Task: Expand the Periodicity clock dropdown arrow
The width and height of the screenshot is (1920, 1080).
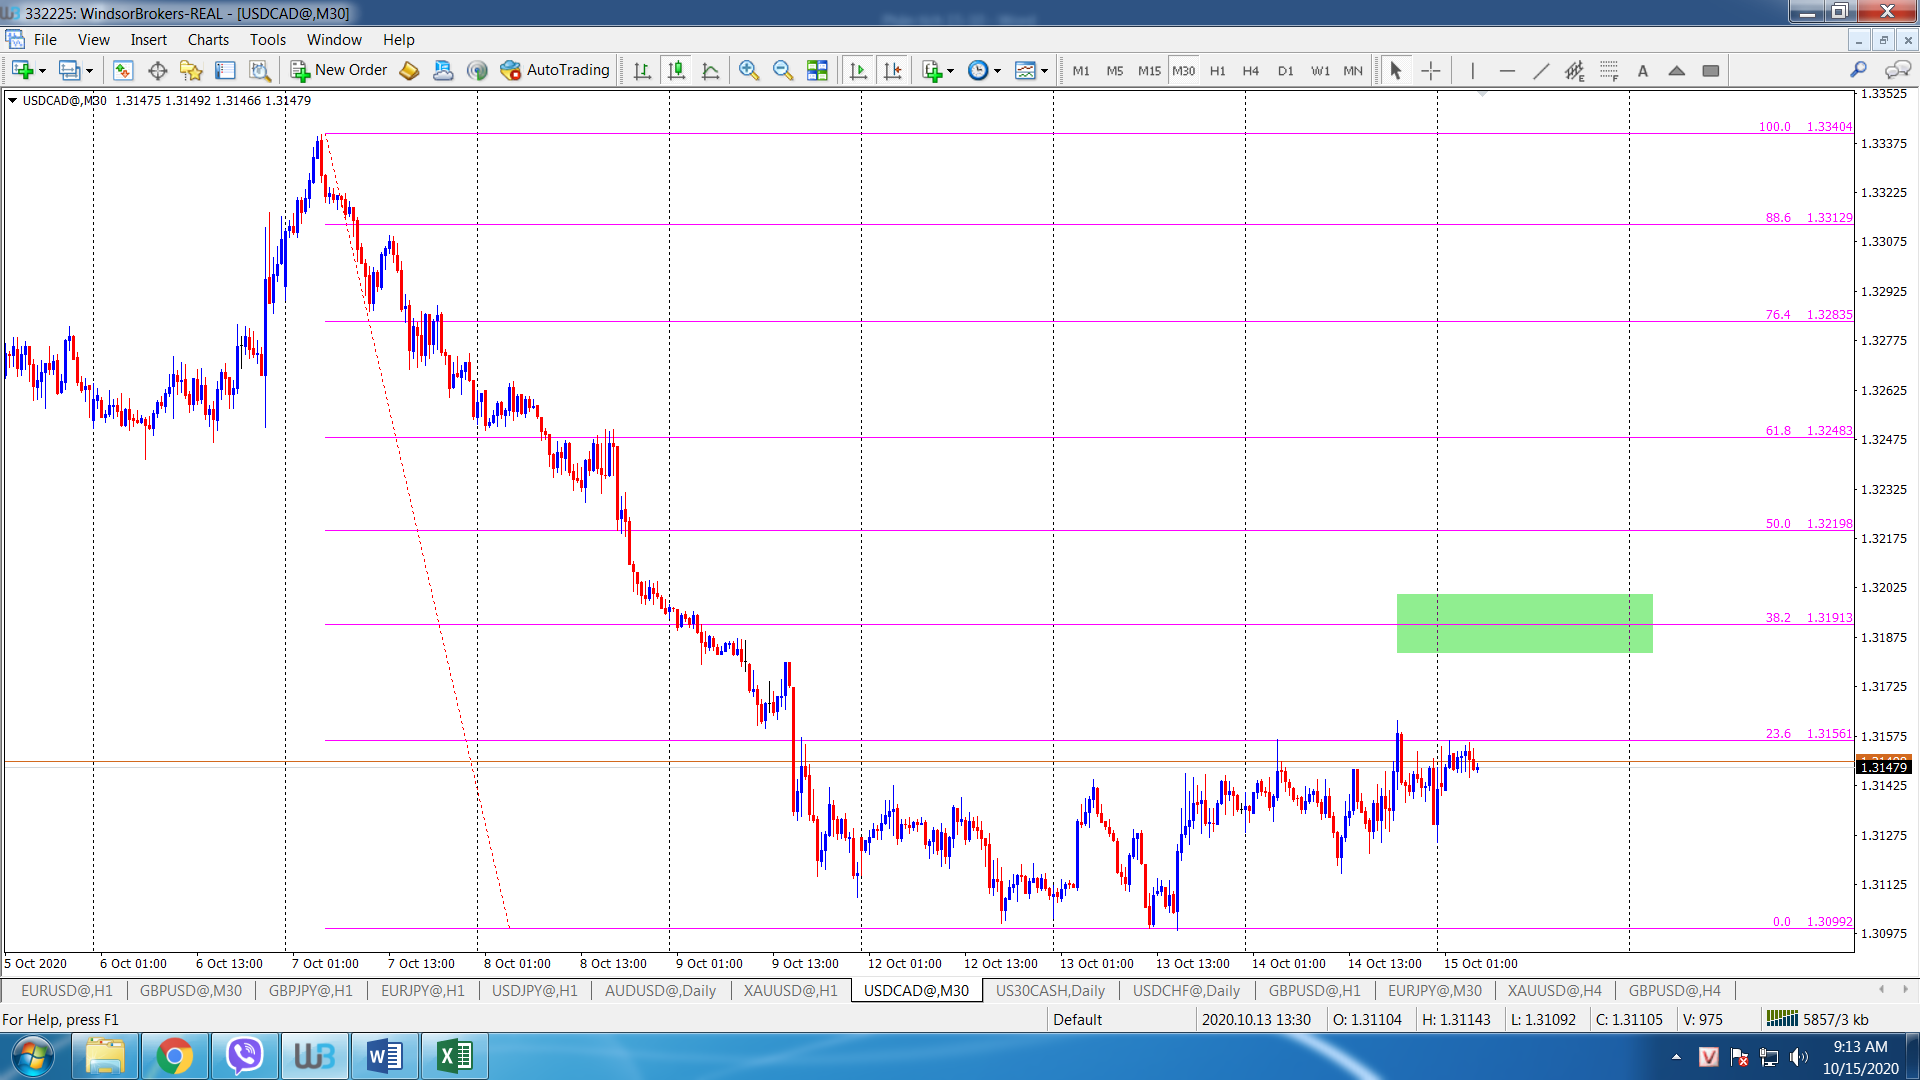Action: point(997,71)
